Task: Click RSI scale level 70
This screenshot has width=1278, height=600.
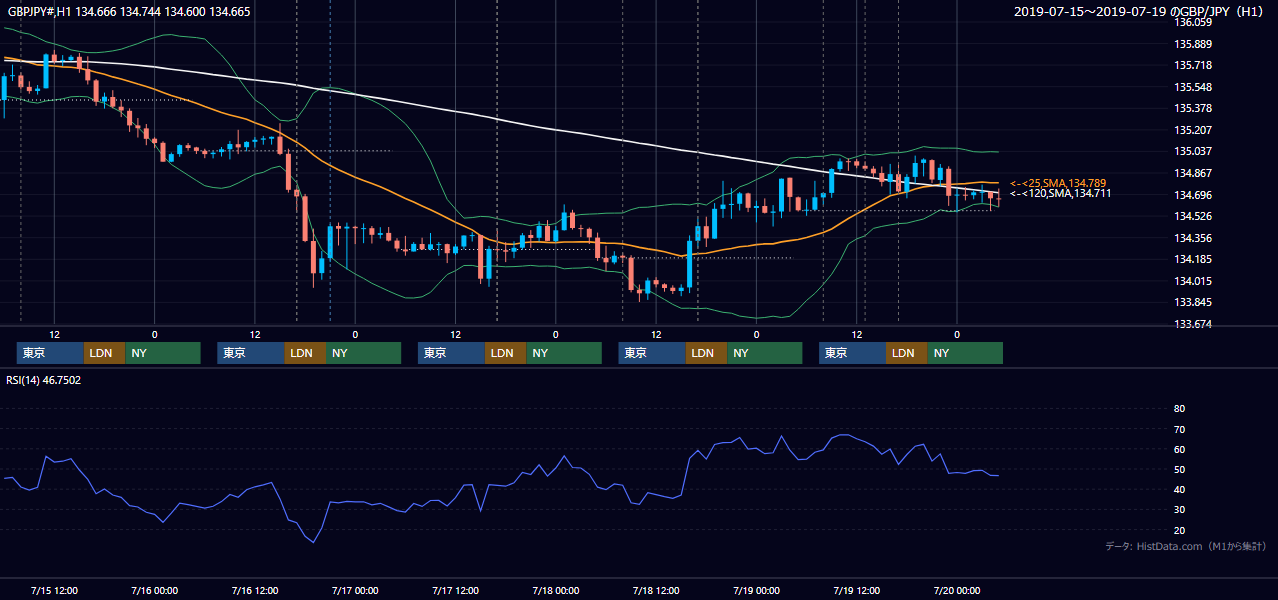Action: 1179,429
